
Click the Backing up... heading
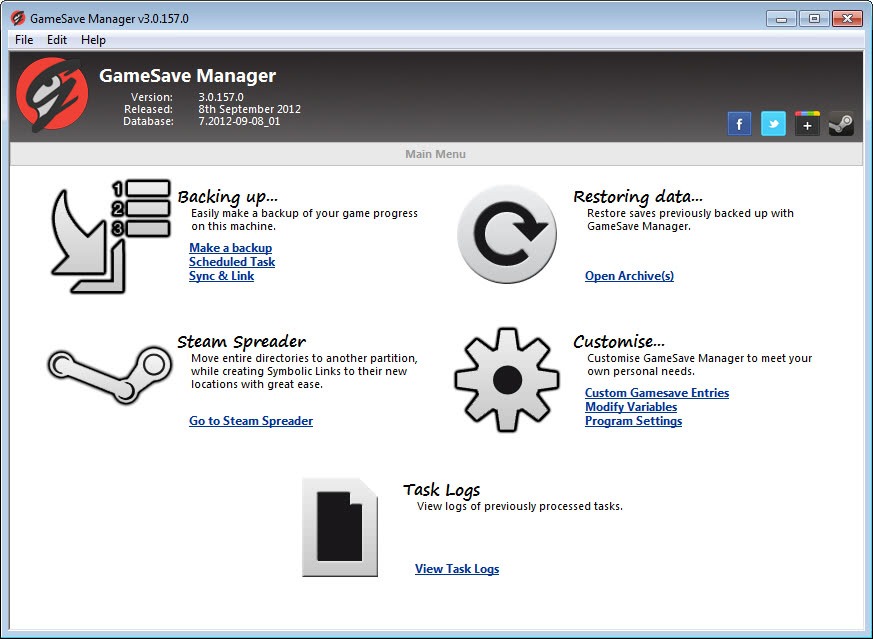[228, 196]
